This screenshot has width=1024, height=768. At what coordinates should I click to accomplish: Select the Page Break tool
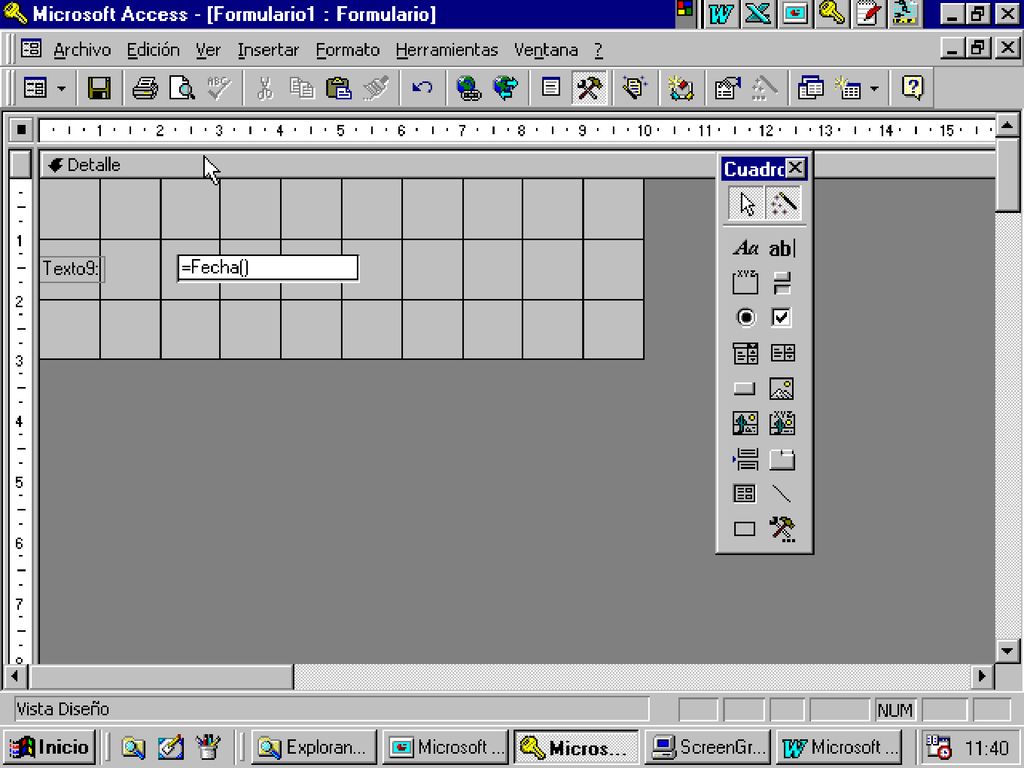[746, 459]
